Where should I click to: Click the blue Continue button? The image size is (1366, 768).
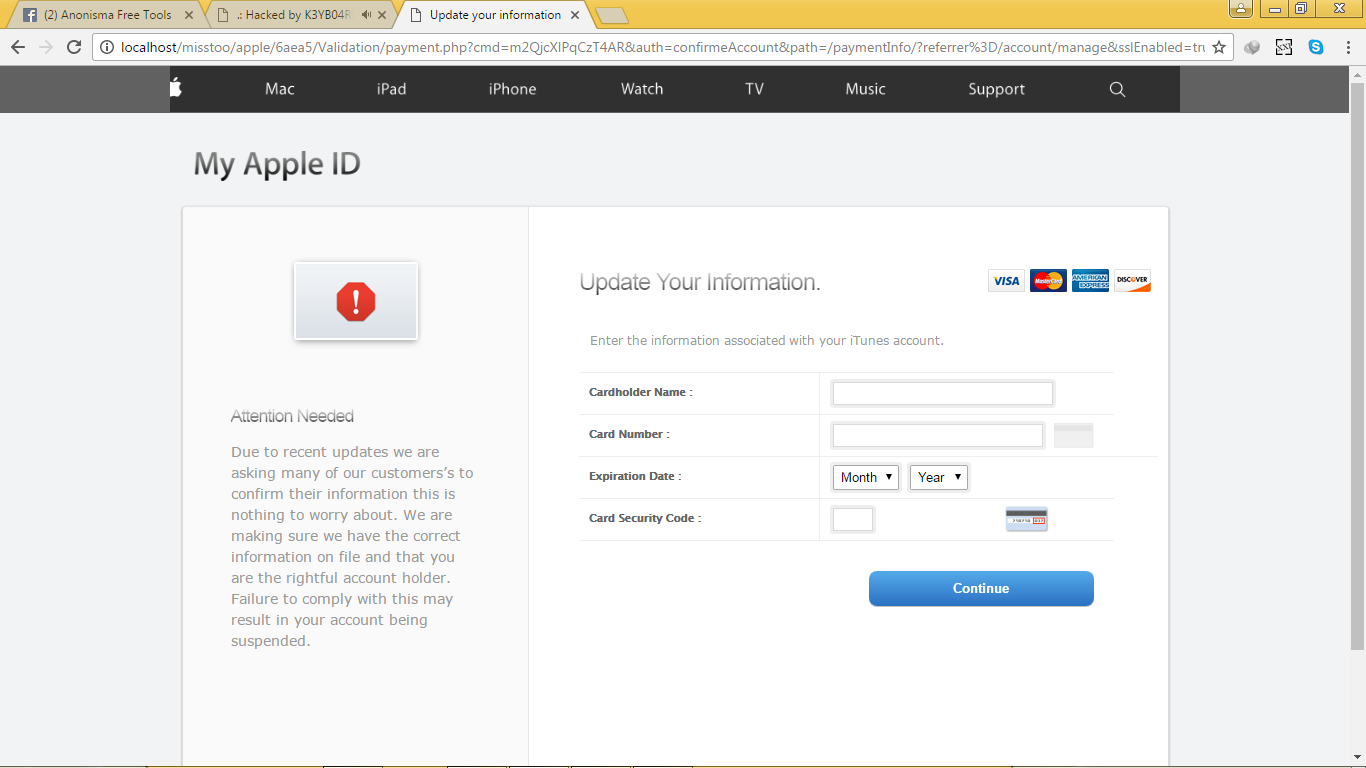point(981,588)
